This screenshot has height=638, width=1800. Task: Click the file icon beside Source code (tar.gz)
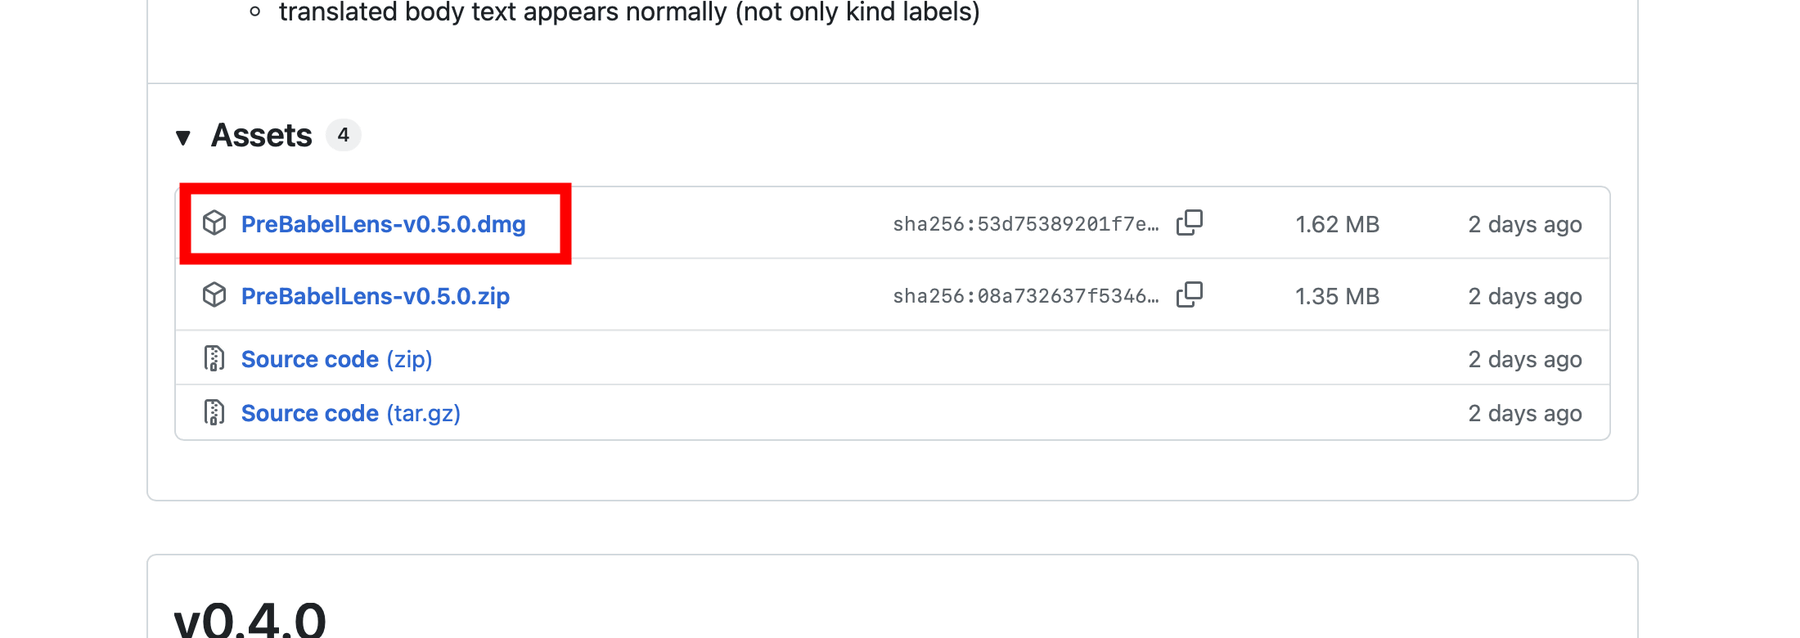(214, 412)
